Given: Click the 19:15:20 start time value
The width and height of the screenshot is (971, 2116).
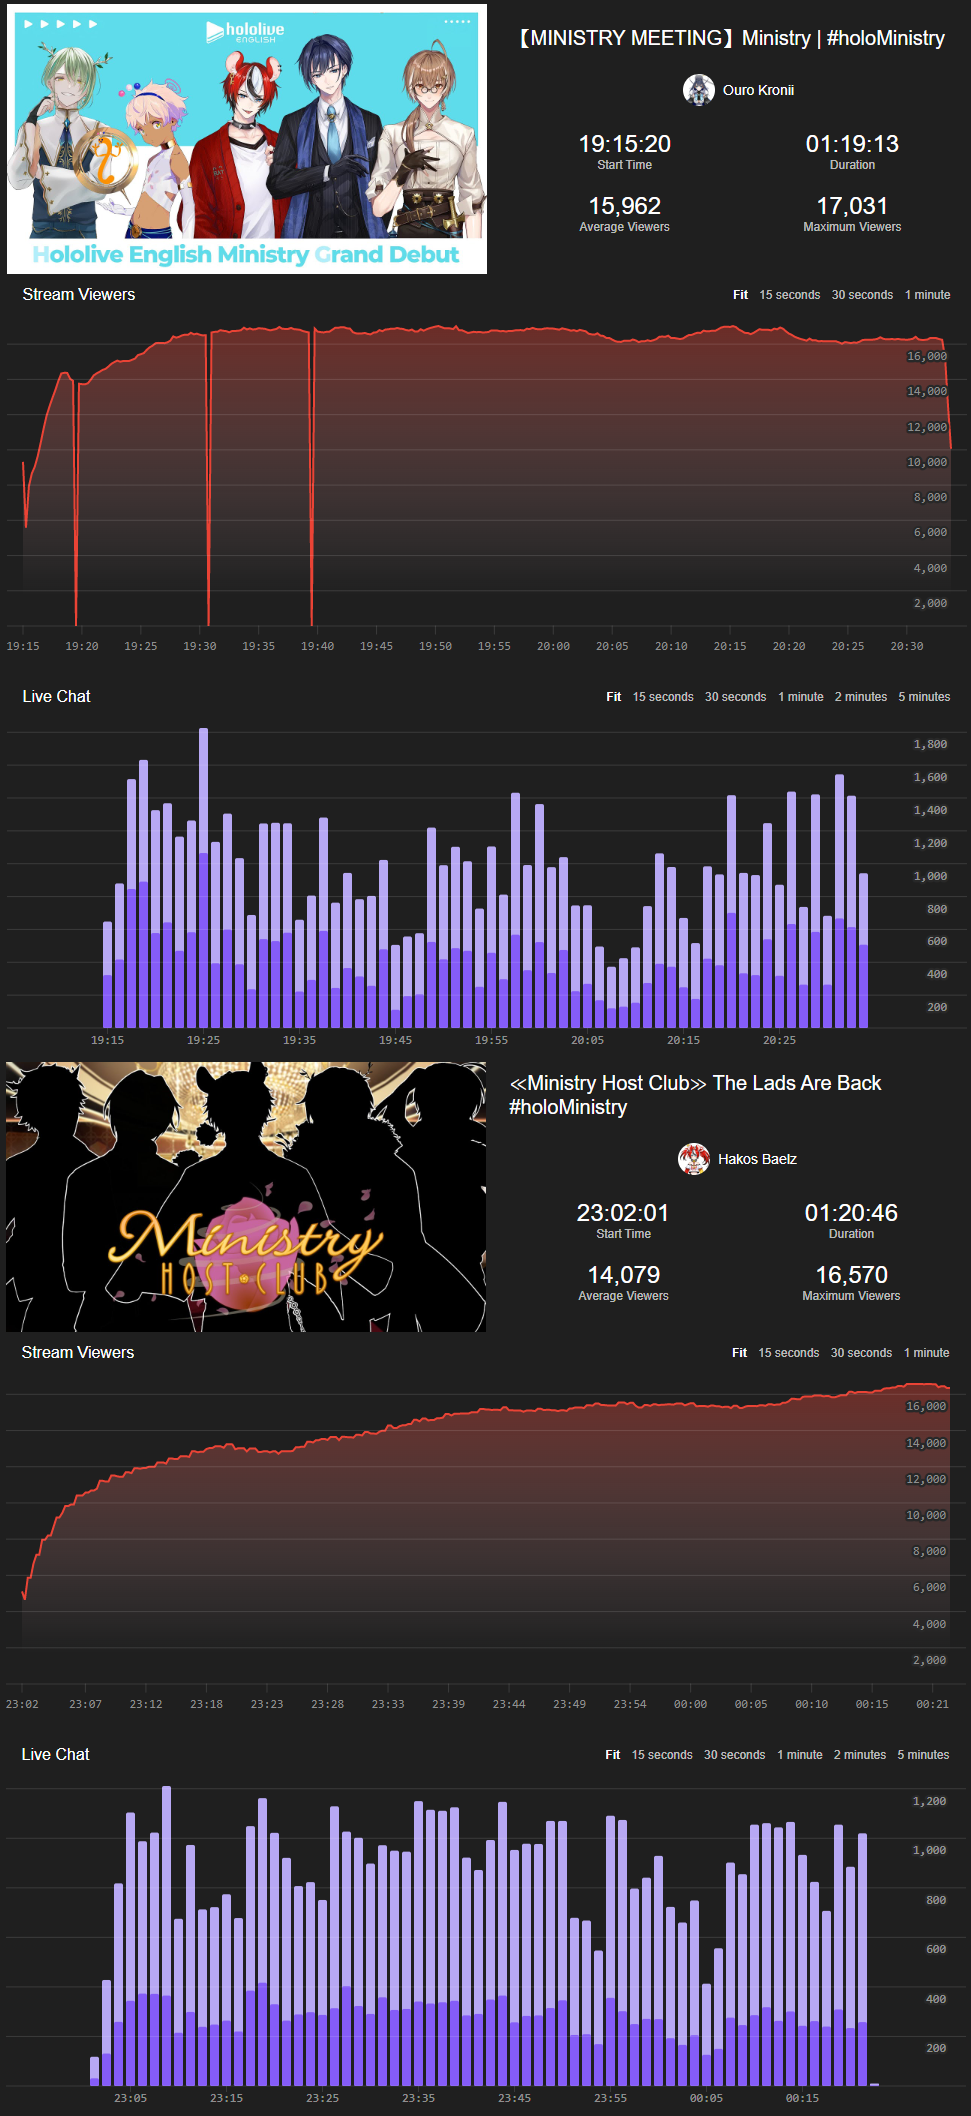Looking at the screenshot, I should (625, 144).
